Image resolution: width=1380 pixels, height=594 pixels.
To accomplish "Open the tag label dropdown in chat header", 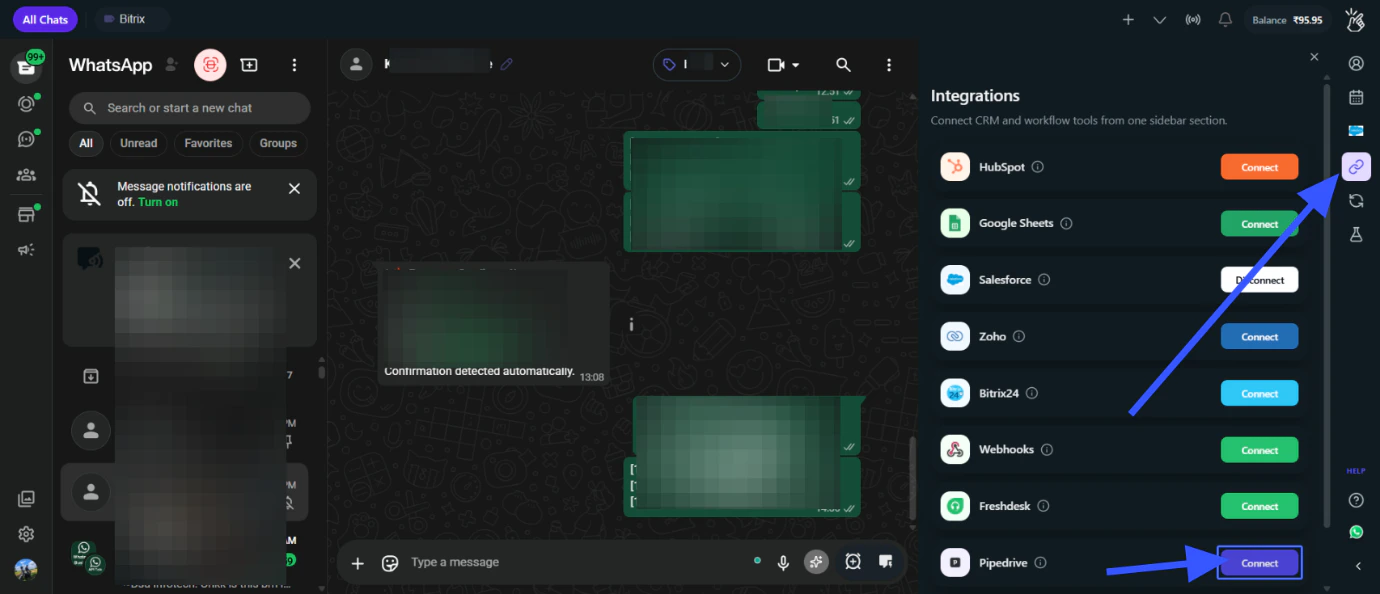I will (697, 65).
